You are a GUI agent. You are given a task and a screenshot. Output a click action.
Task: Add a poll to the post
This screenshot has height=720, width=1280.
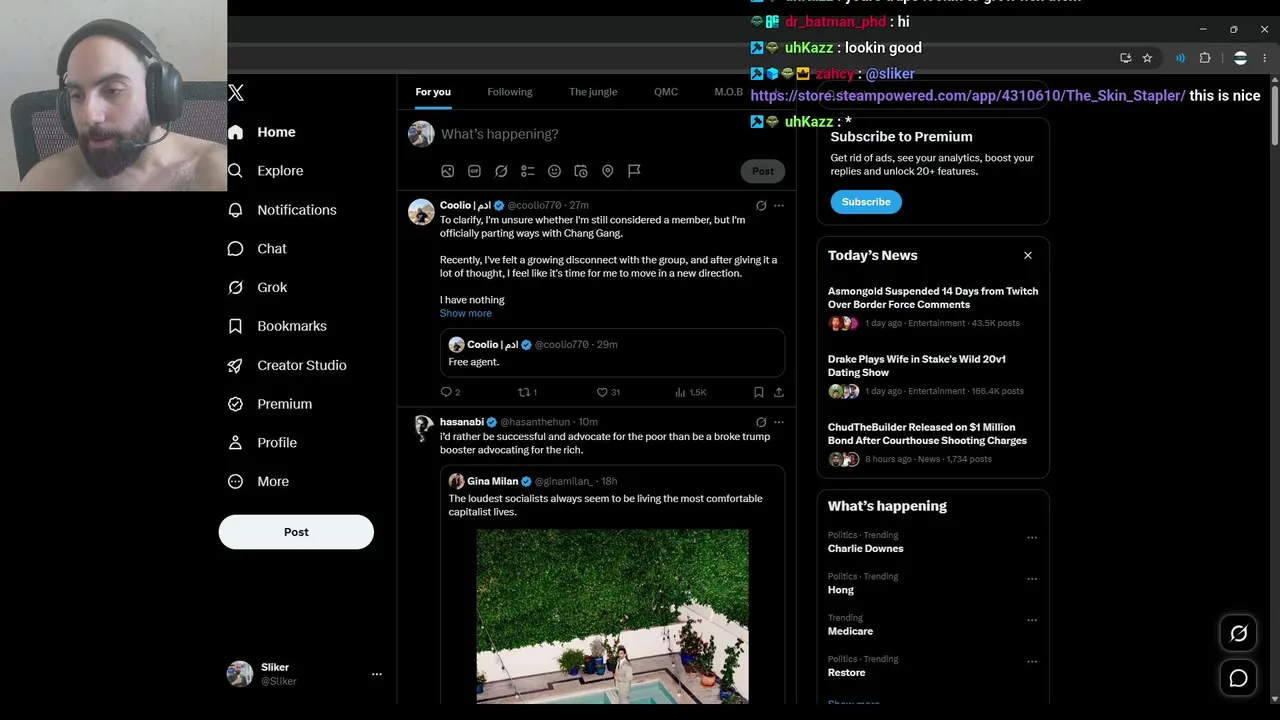click(528, 171)
